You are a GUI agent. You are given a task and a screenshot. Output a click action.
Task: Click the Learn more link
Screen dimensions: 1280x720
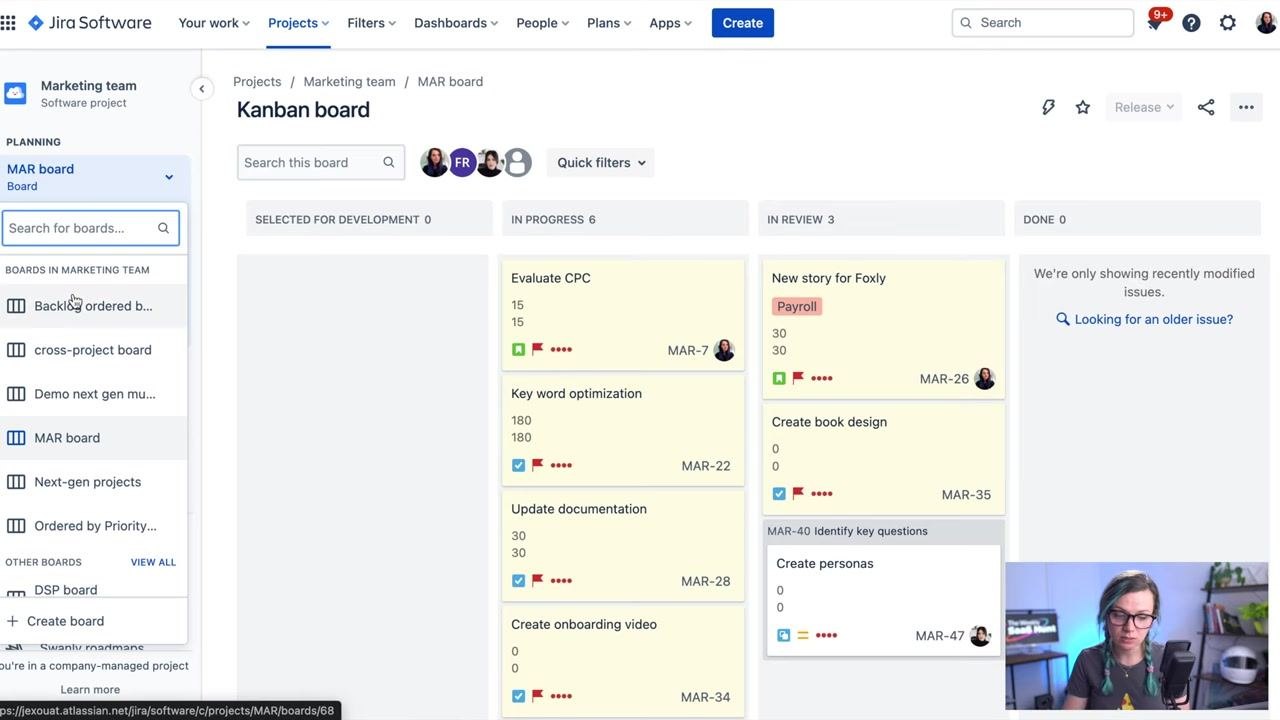pos(90,689)
